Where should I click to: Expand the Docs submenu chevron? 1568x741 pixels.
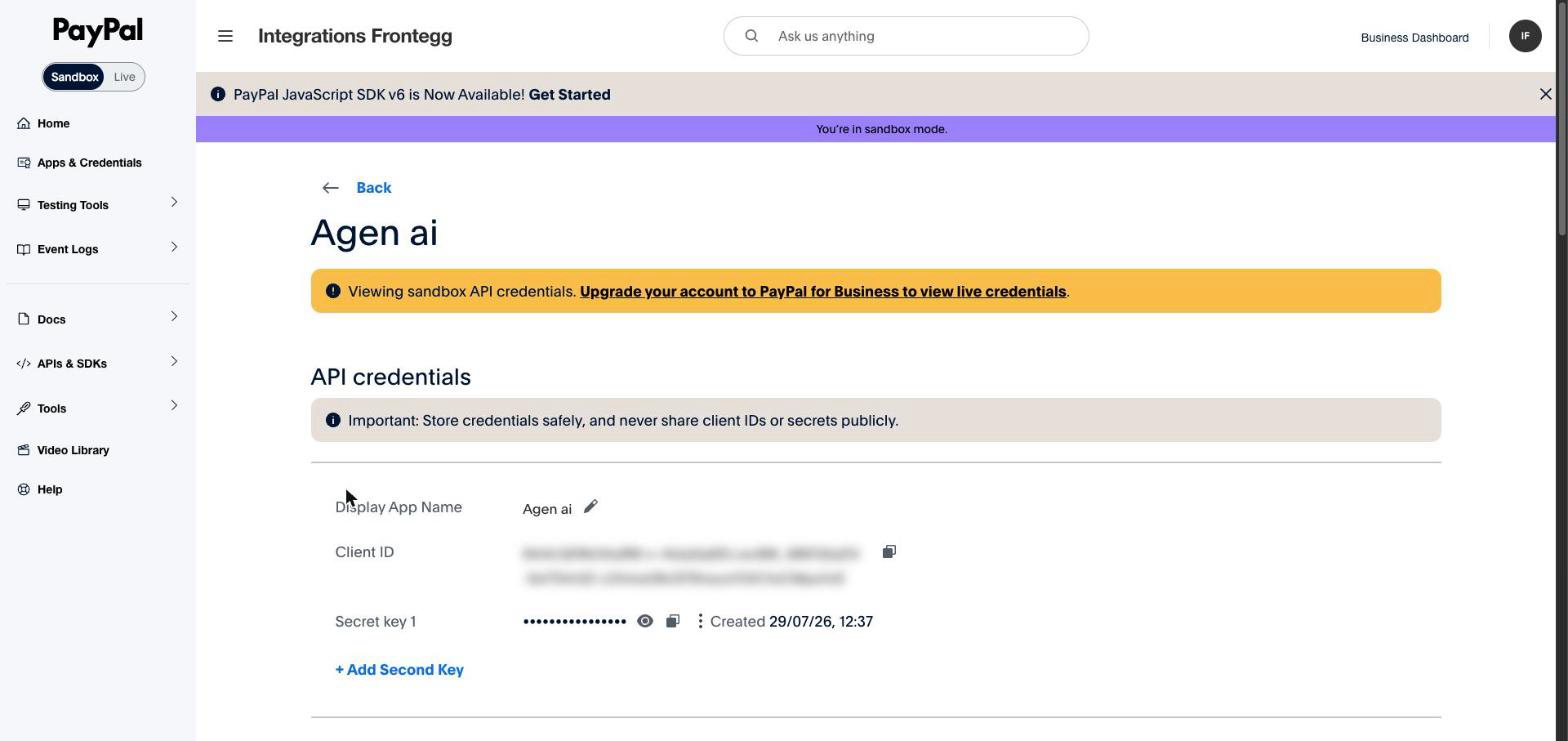[174, 317]
